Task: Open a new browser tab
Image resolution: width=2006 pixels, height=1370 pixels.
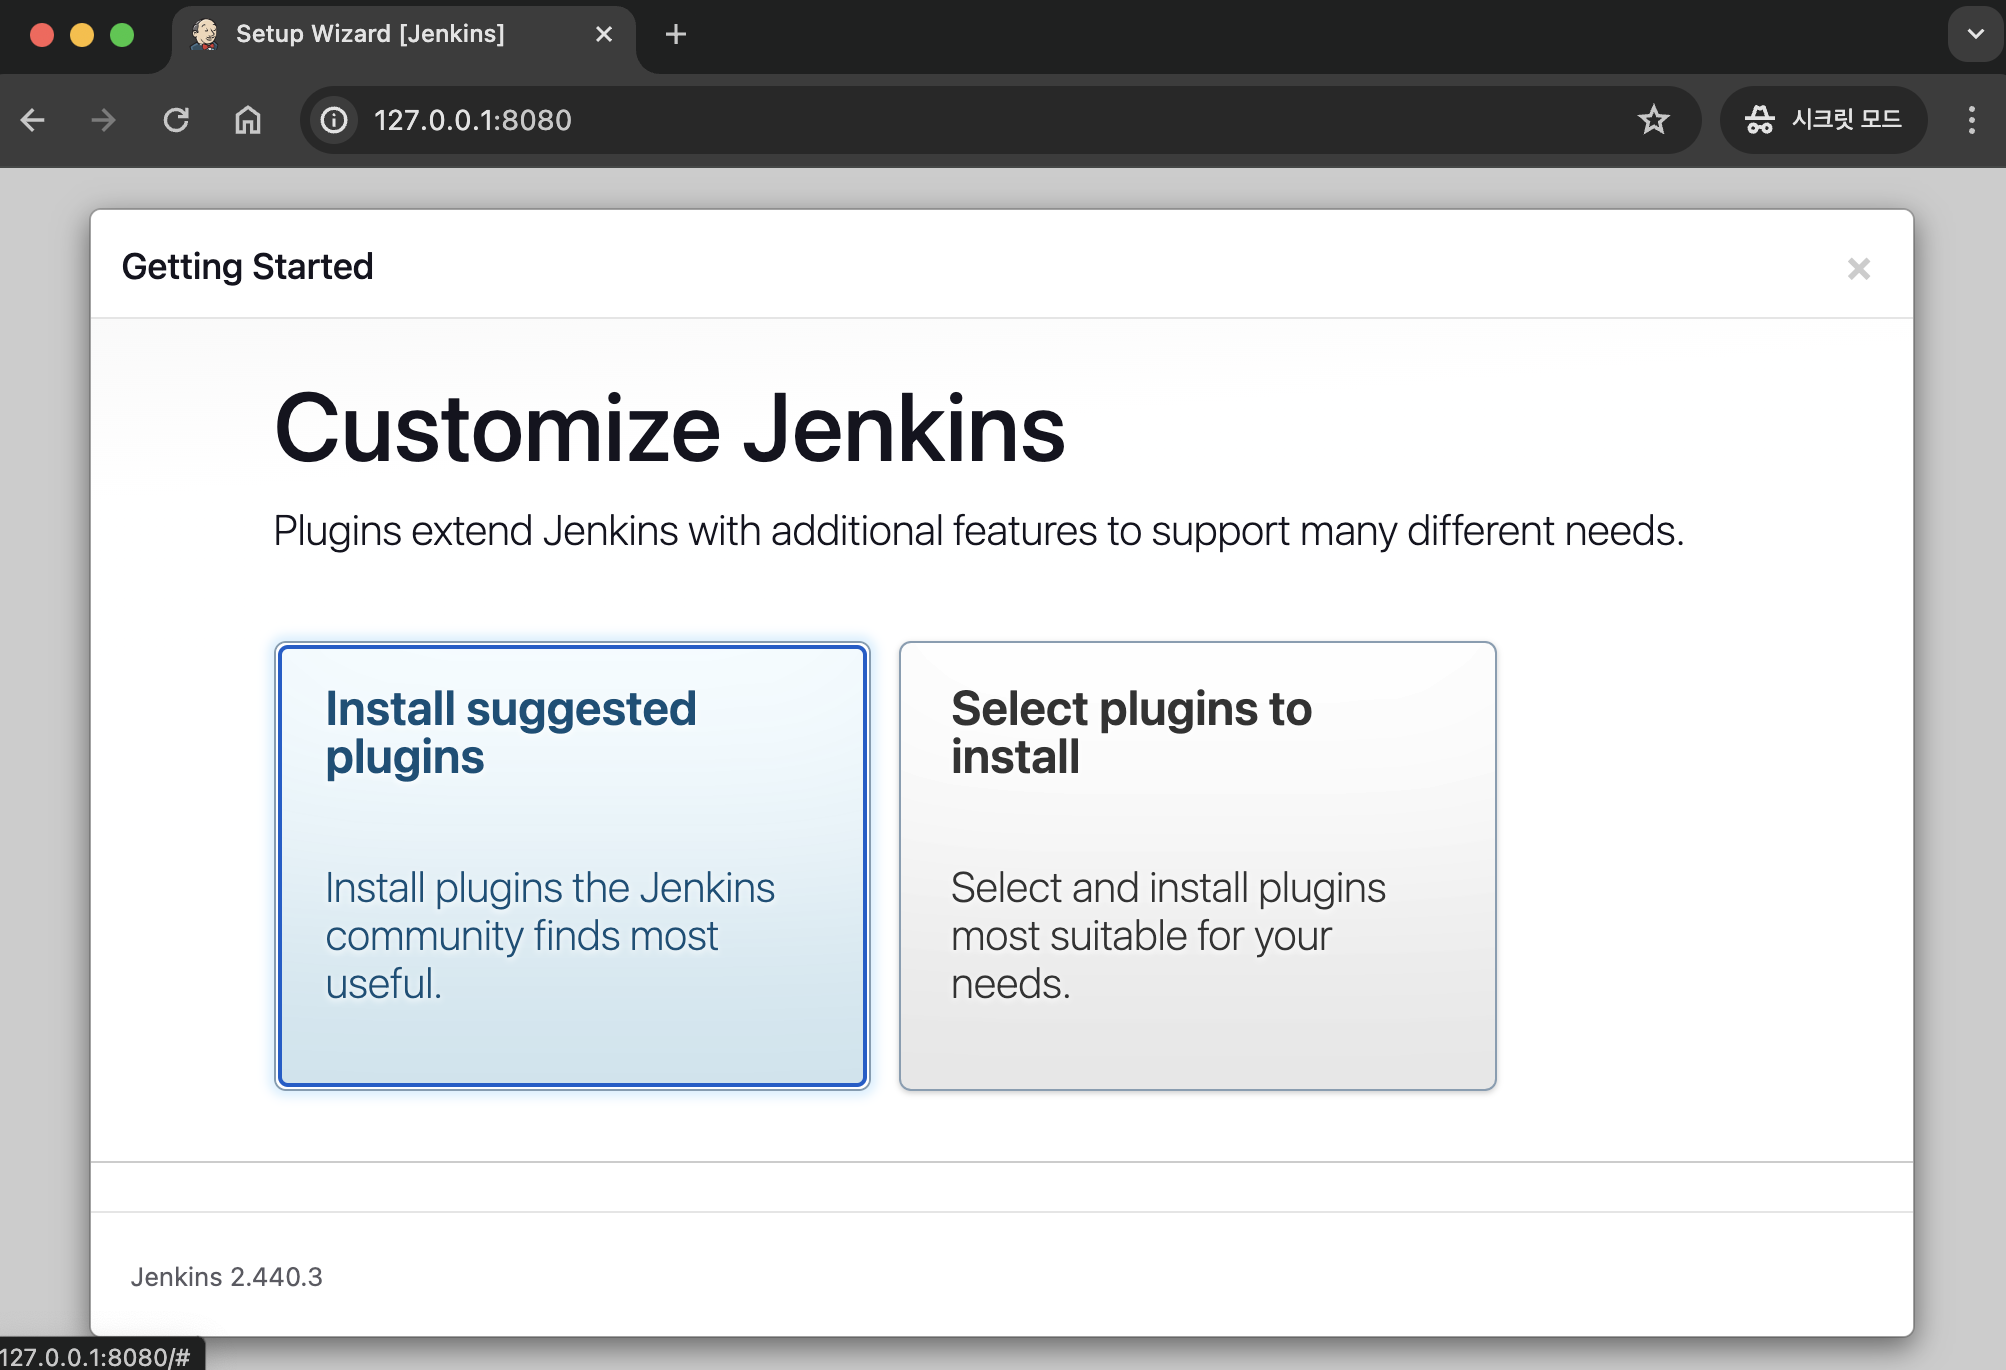Action: click(x=676, y=34)
